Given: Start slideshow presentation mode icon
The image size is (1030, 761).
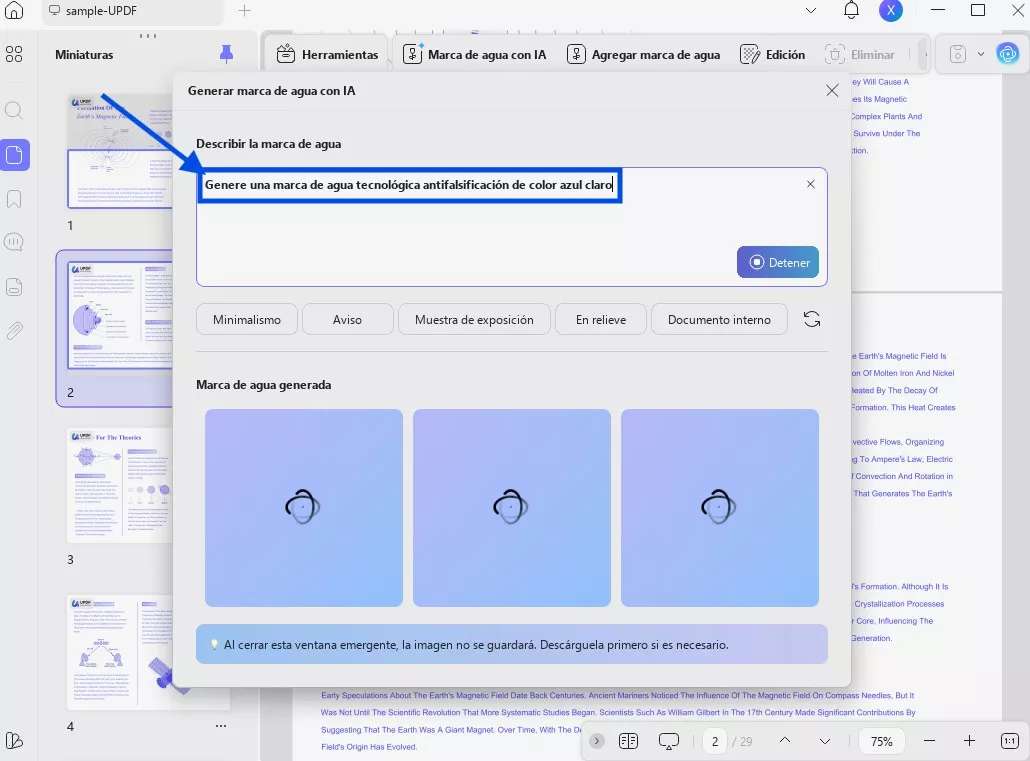Looking at the screenshot, I should click(669, 741).
